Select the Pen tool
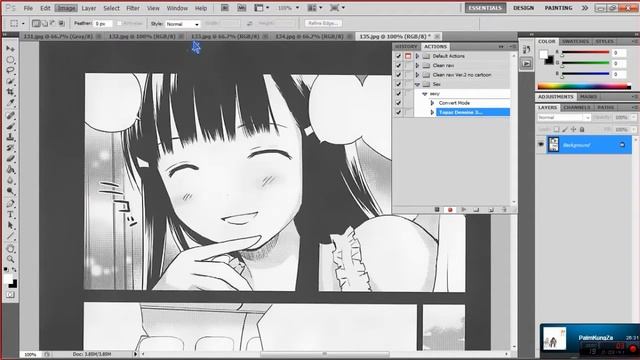Screen dimensions: 640x360 point(10,204)
